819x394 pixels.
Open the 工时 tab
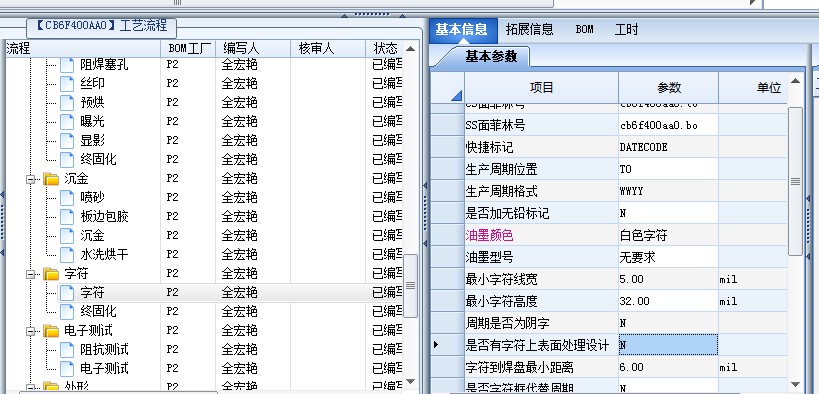pos(626,29)
